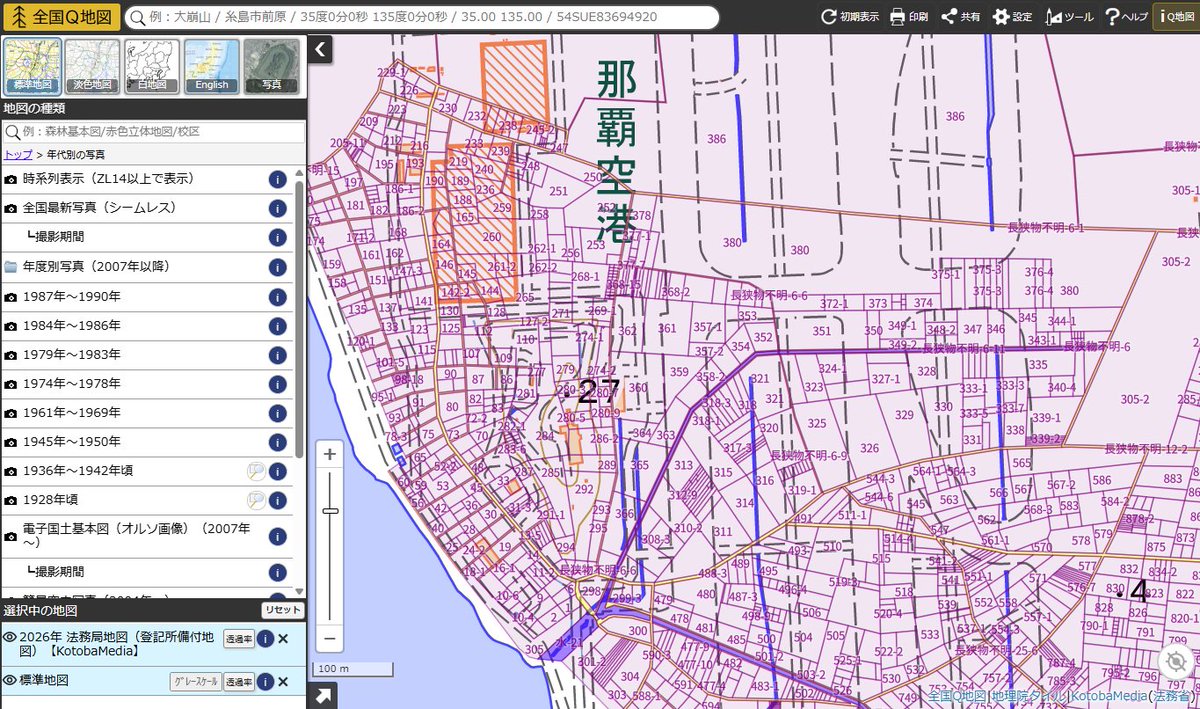Show info for 1987年～1990年

pyautogui.click(x=278, y=297)
